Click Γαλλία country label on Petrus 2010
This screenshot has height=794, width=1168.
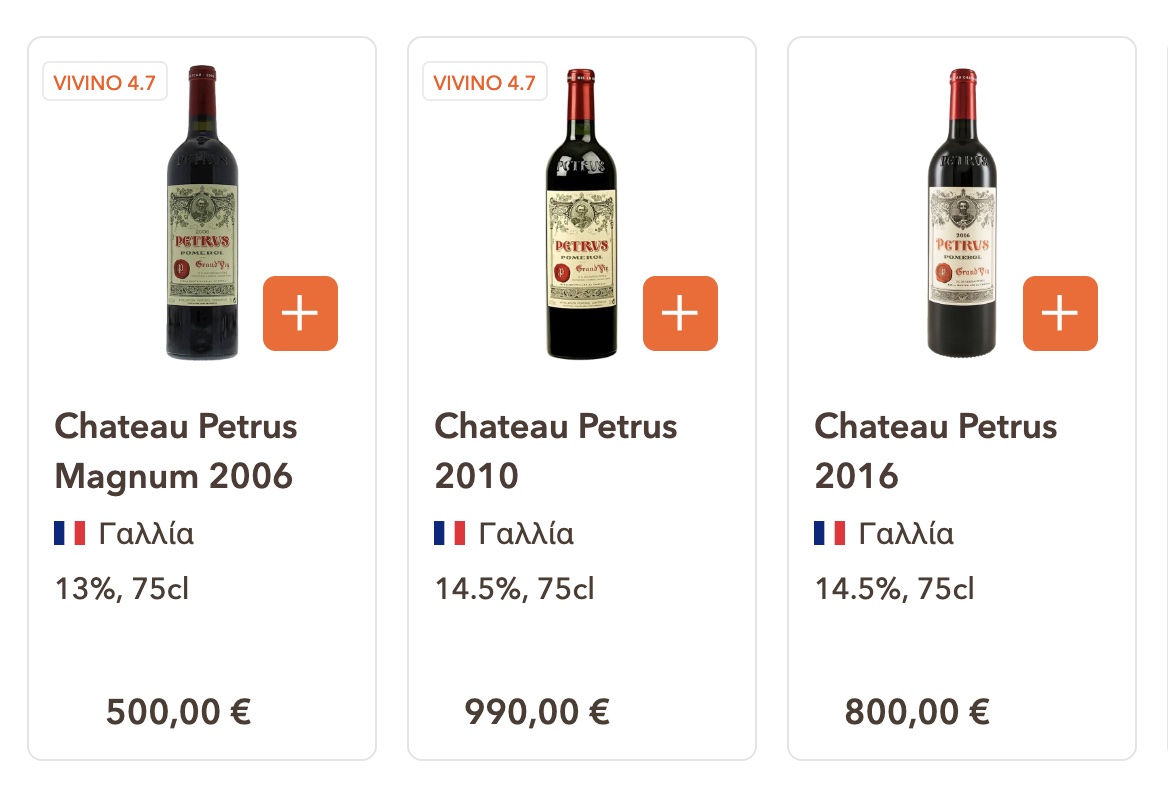click(x=526, y=534)
